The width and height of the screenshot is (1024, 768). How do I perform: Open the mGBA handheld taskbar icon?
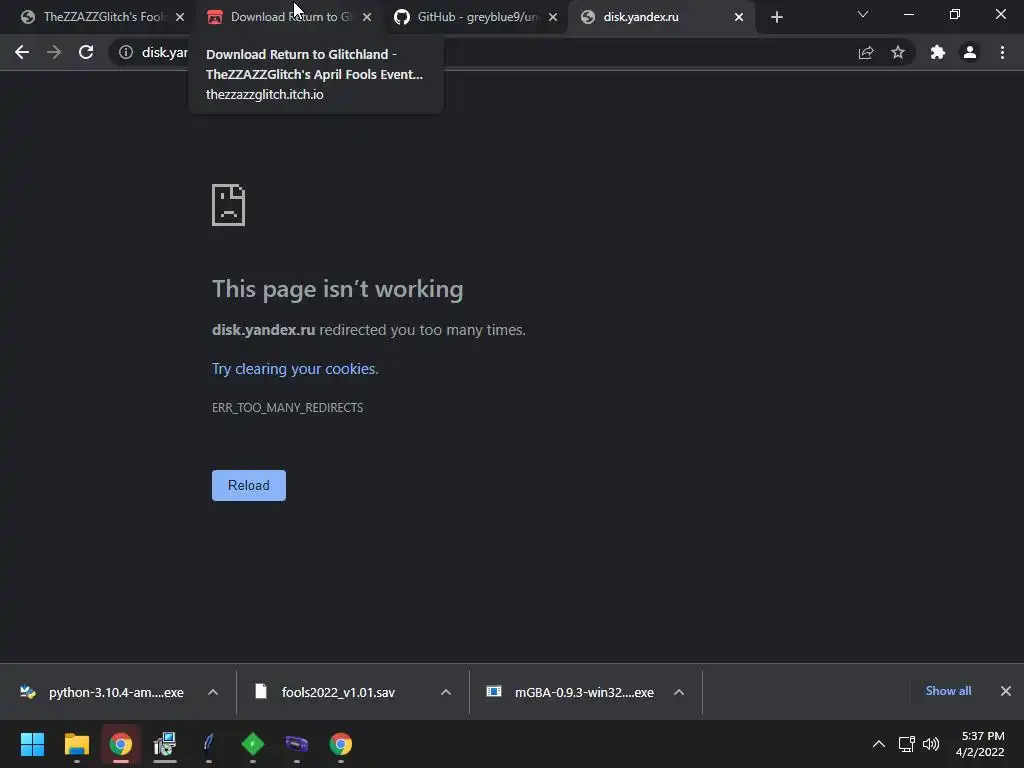(296, 744)
